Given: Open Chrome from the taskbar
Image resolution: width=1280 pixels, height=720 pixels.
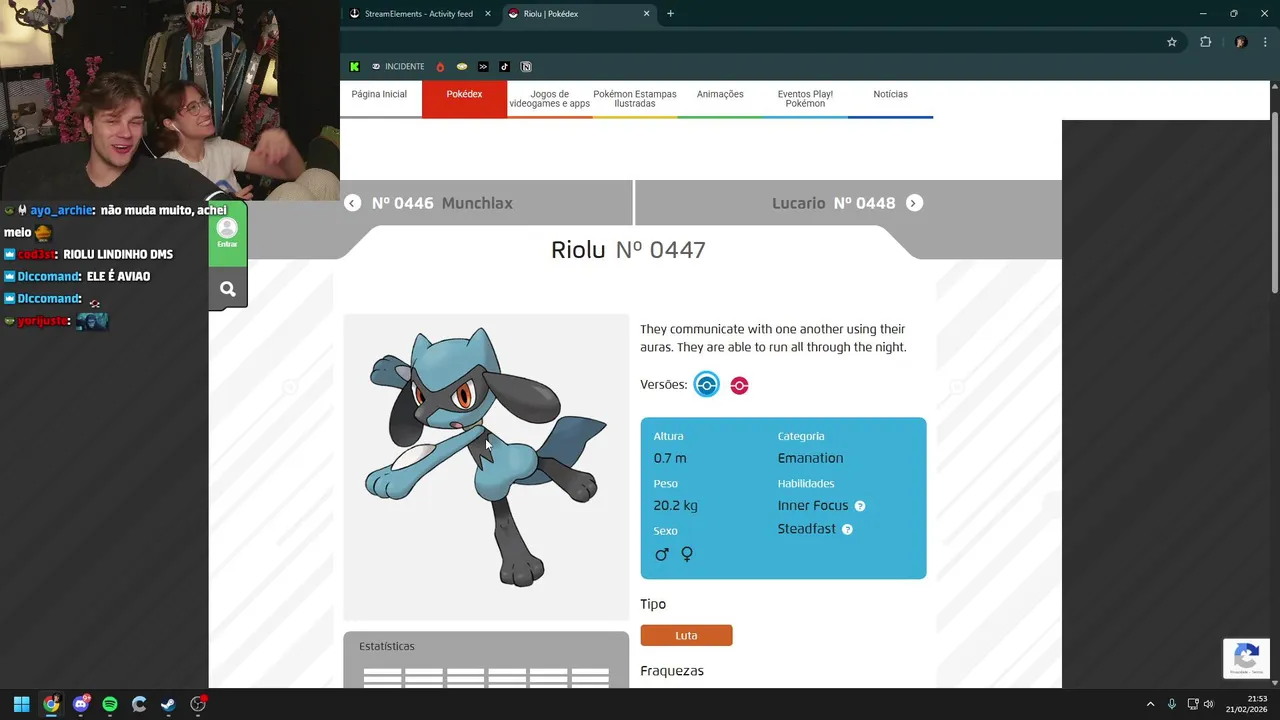Looking at the screenshot, I should [51, 704].
